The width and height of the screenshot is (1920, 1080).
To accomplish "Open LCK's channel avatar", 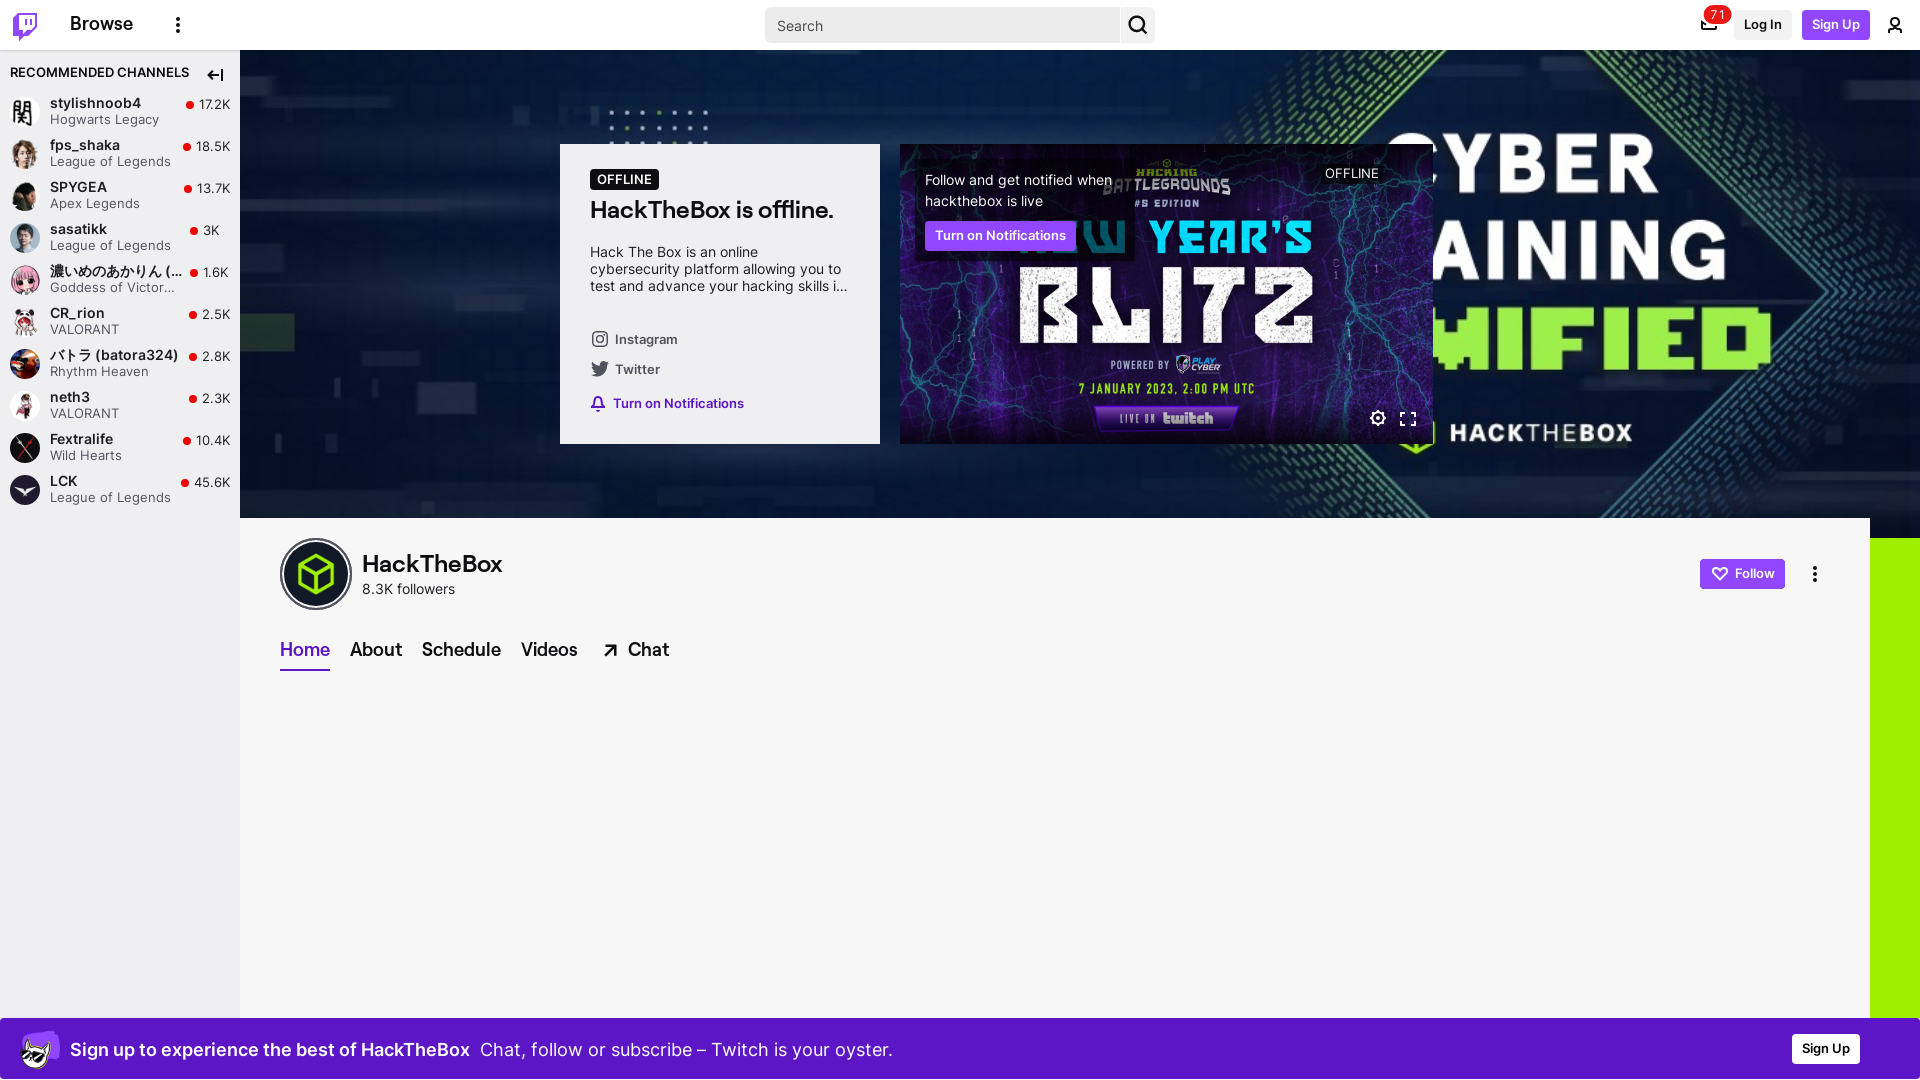I will coord(25,489).
